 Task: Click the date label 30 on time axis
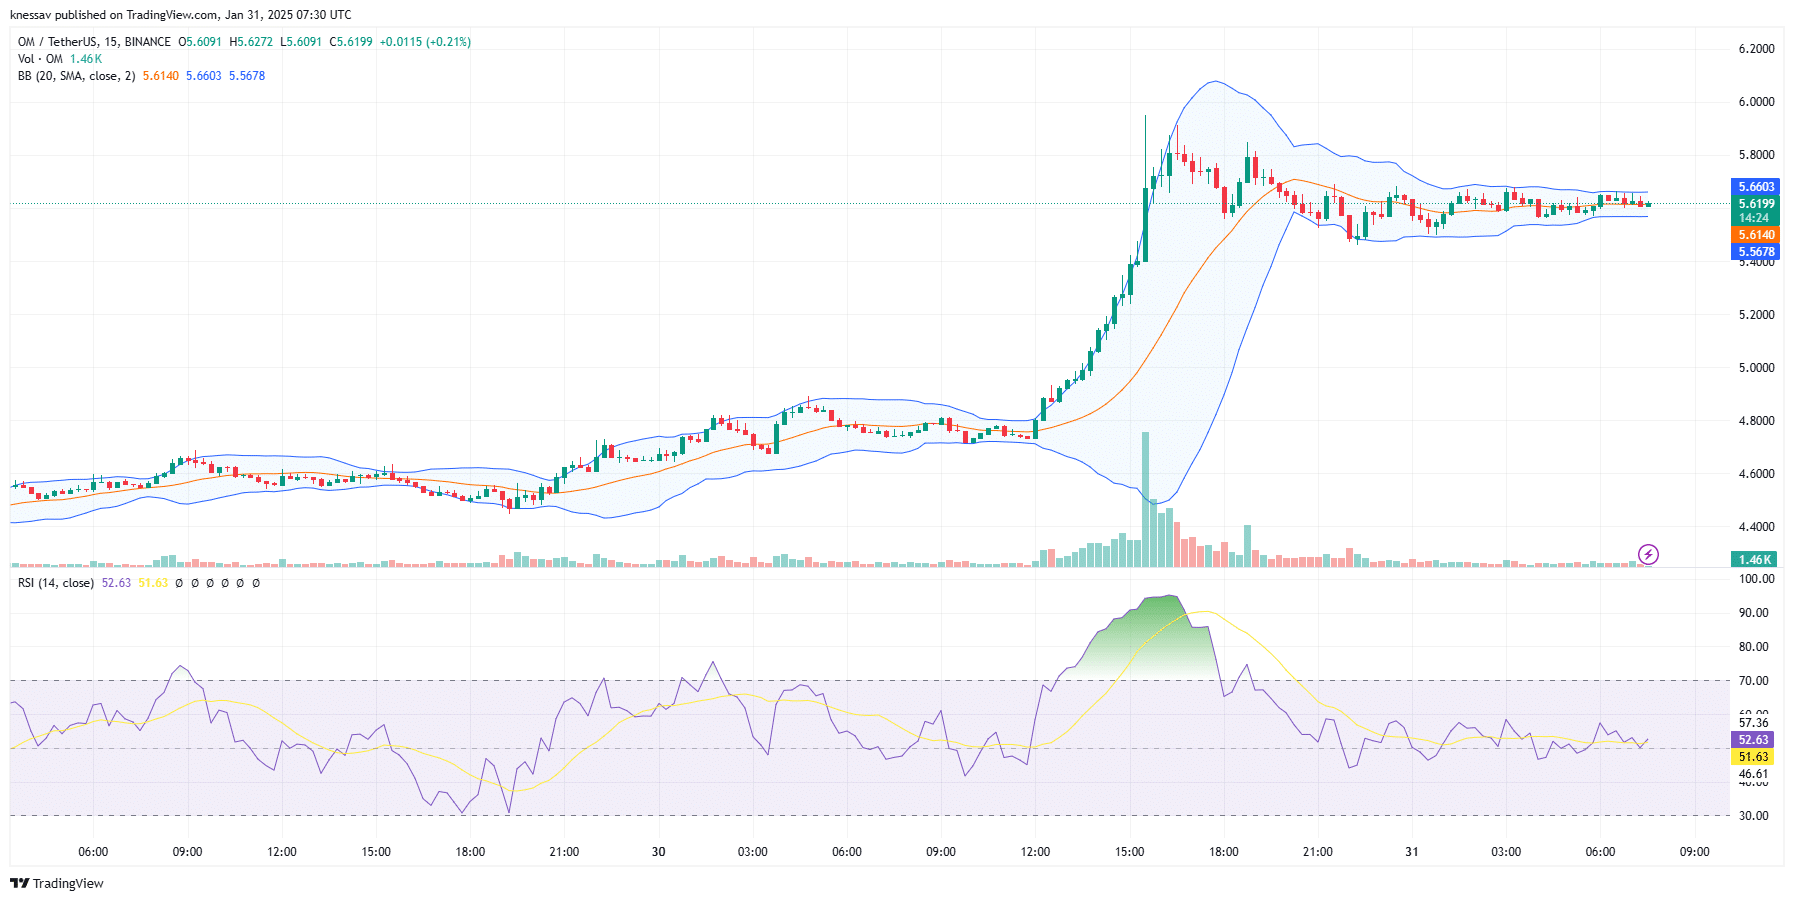pos(658,852)
